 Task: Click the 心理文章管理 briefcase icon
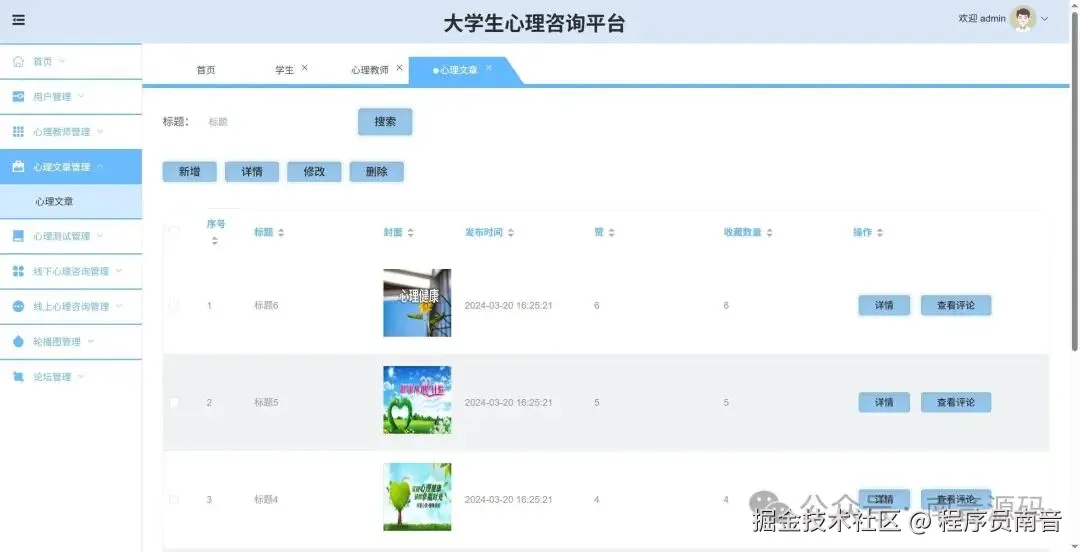19,167
